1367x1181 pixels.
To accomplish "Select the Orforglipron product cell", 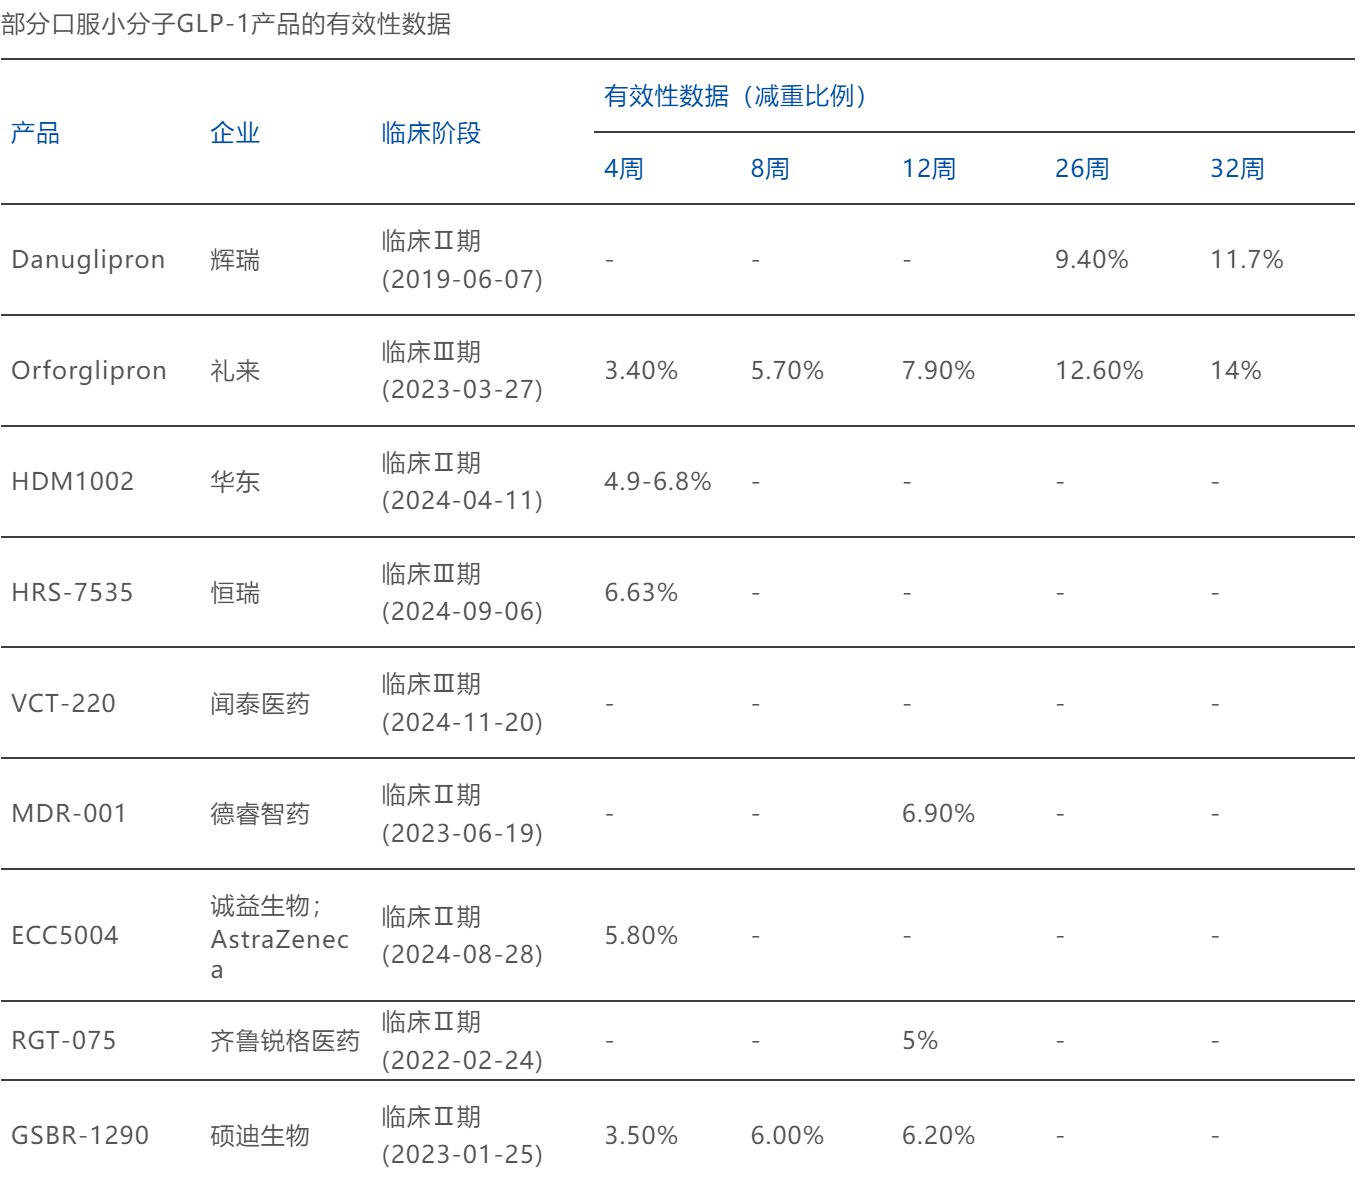I will point(89,371).
